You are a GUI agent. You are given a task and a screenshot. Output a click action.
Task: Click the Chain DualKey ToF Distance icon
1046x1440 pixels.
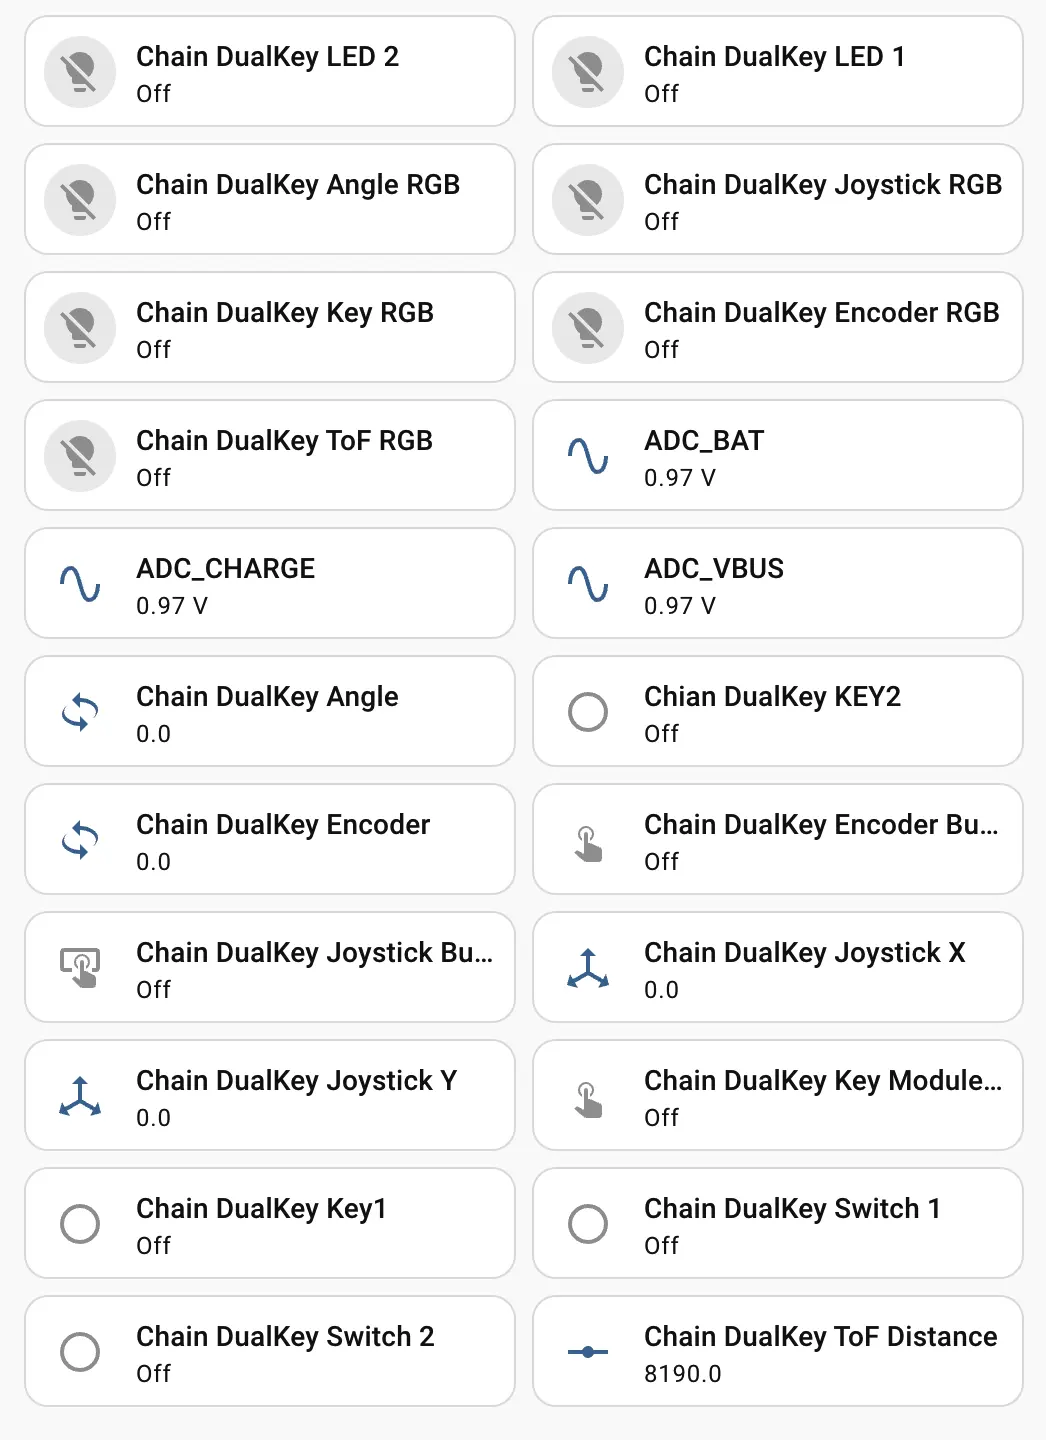(588, 1352)
